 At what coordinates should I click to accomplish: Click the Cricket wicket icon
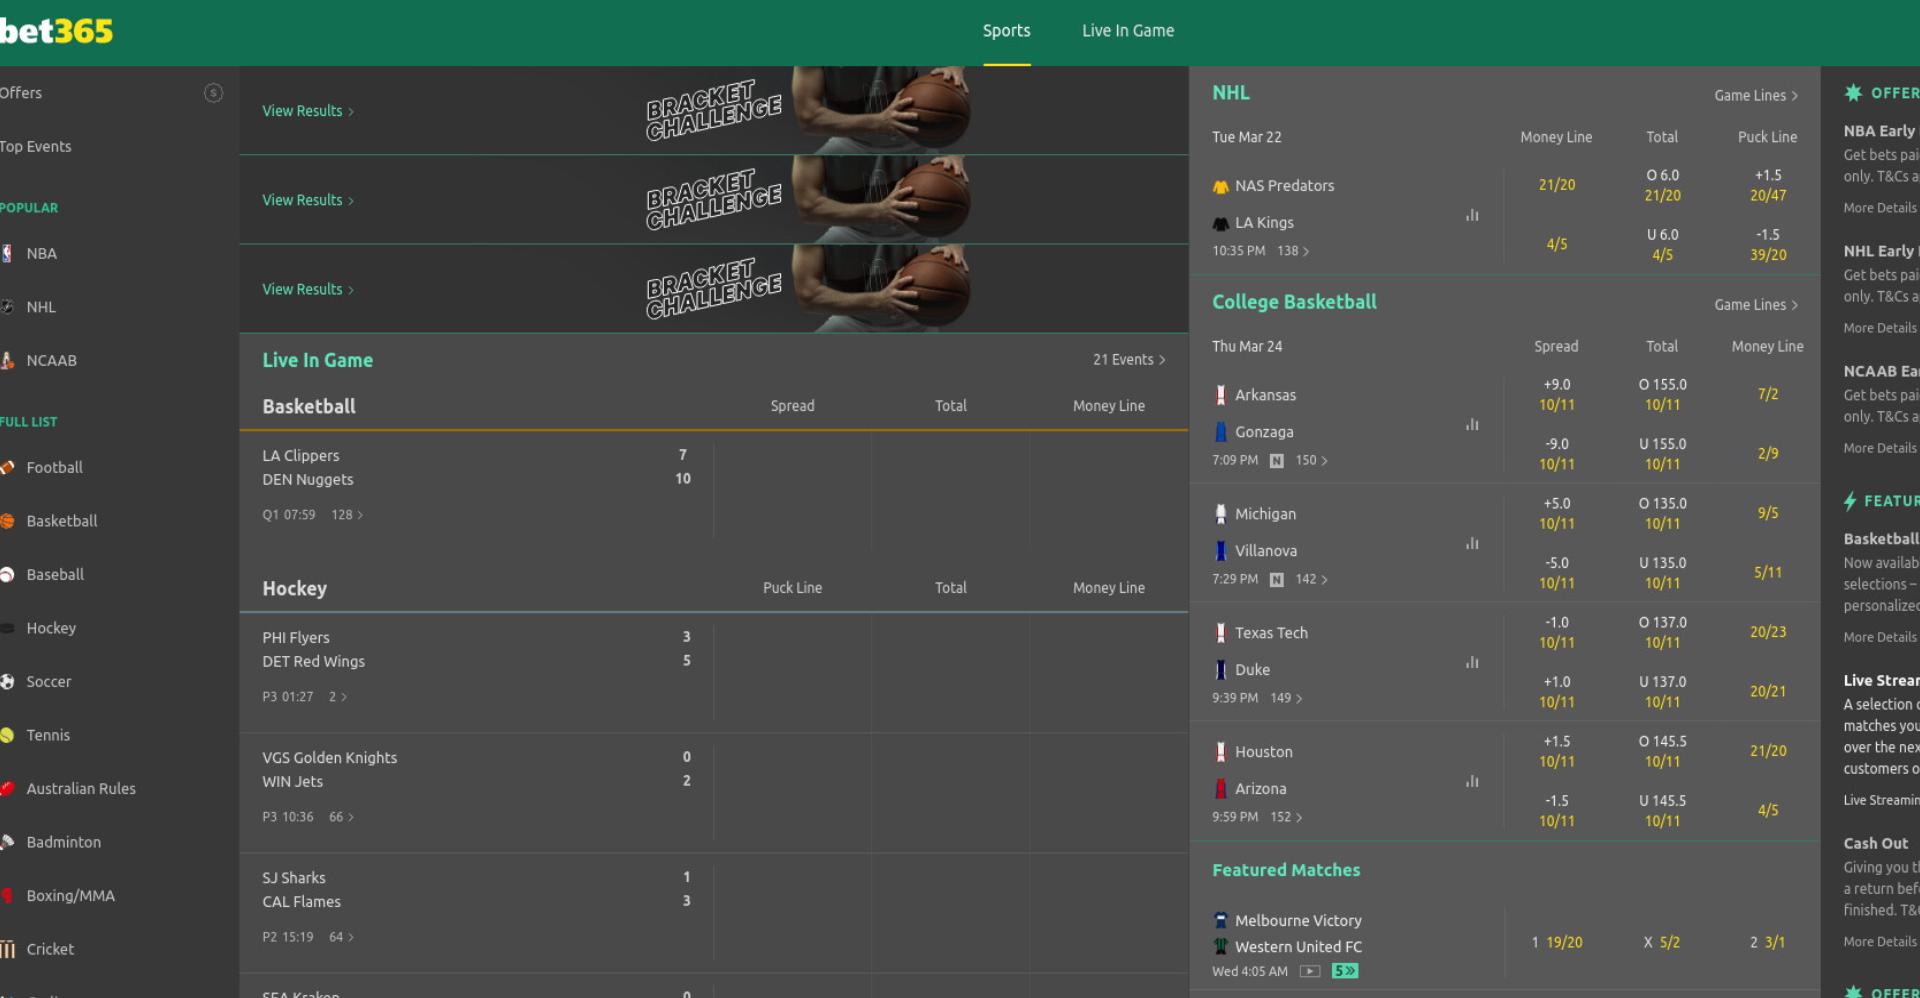[x=7, y=949]
